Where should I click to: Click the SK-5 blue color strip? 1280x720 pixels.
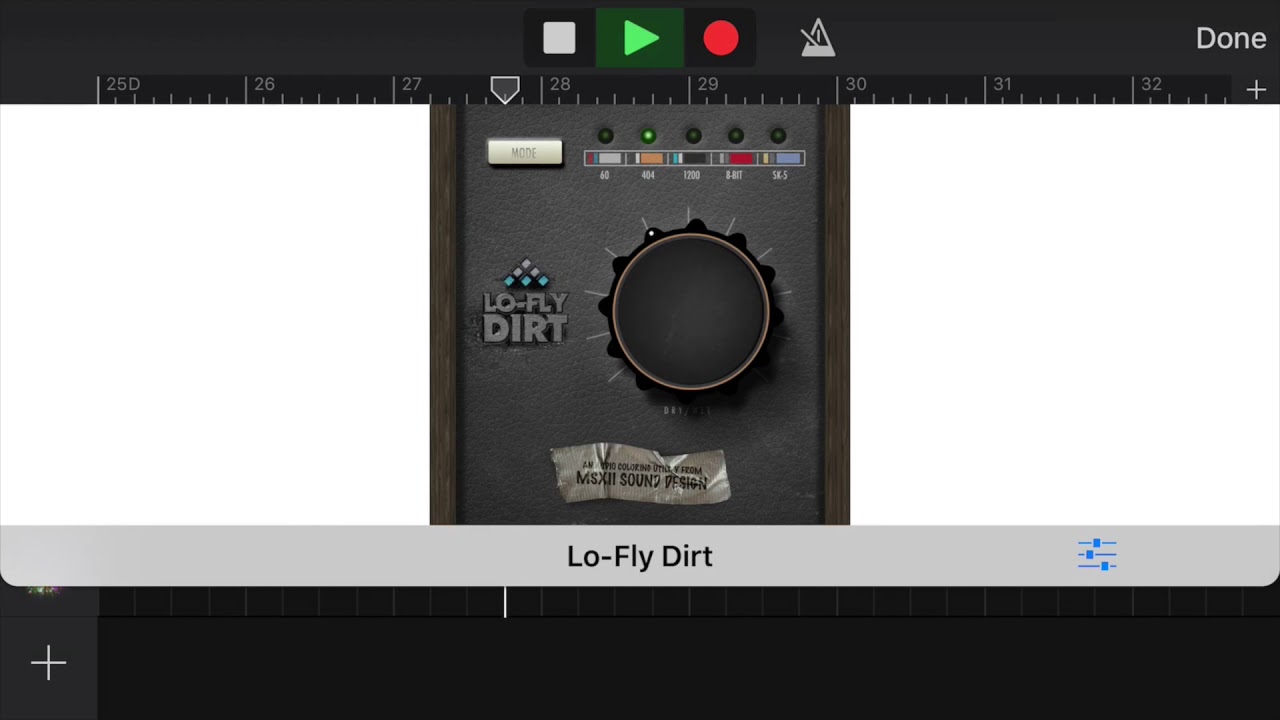tap(782, 158)
